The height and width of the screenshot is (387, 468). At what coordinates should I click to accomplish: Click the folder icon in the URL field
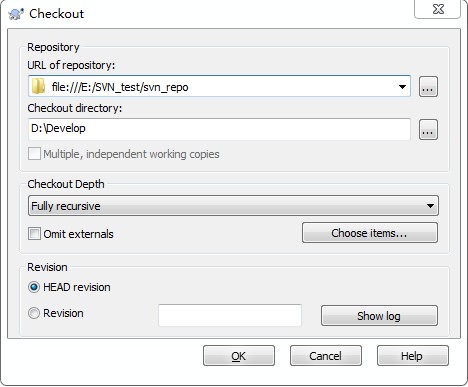point(38,86)
